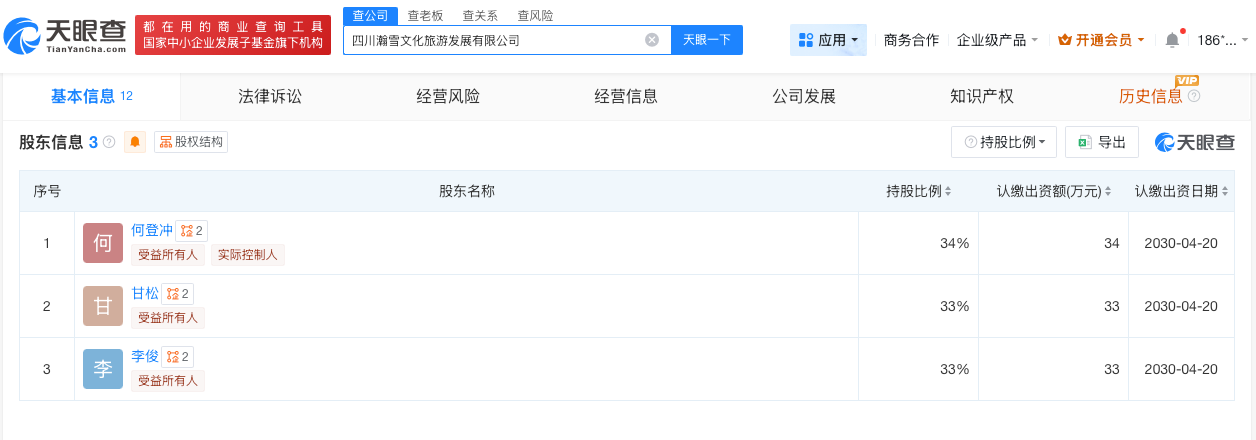1256x440 pixels.
Task: Open the 股权结构 button
Action: pos(190,142)
